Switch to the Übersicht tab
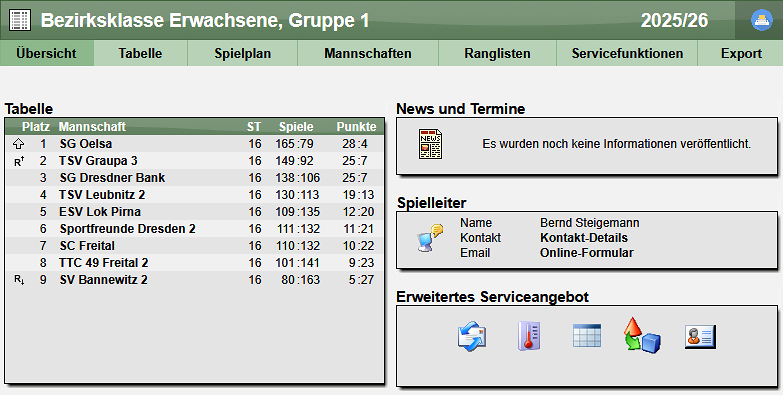This screenshot has height=395, width=783. tap(46, 53)
